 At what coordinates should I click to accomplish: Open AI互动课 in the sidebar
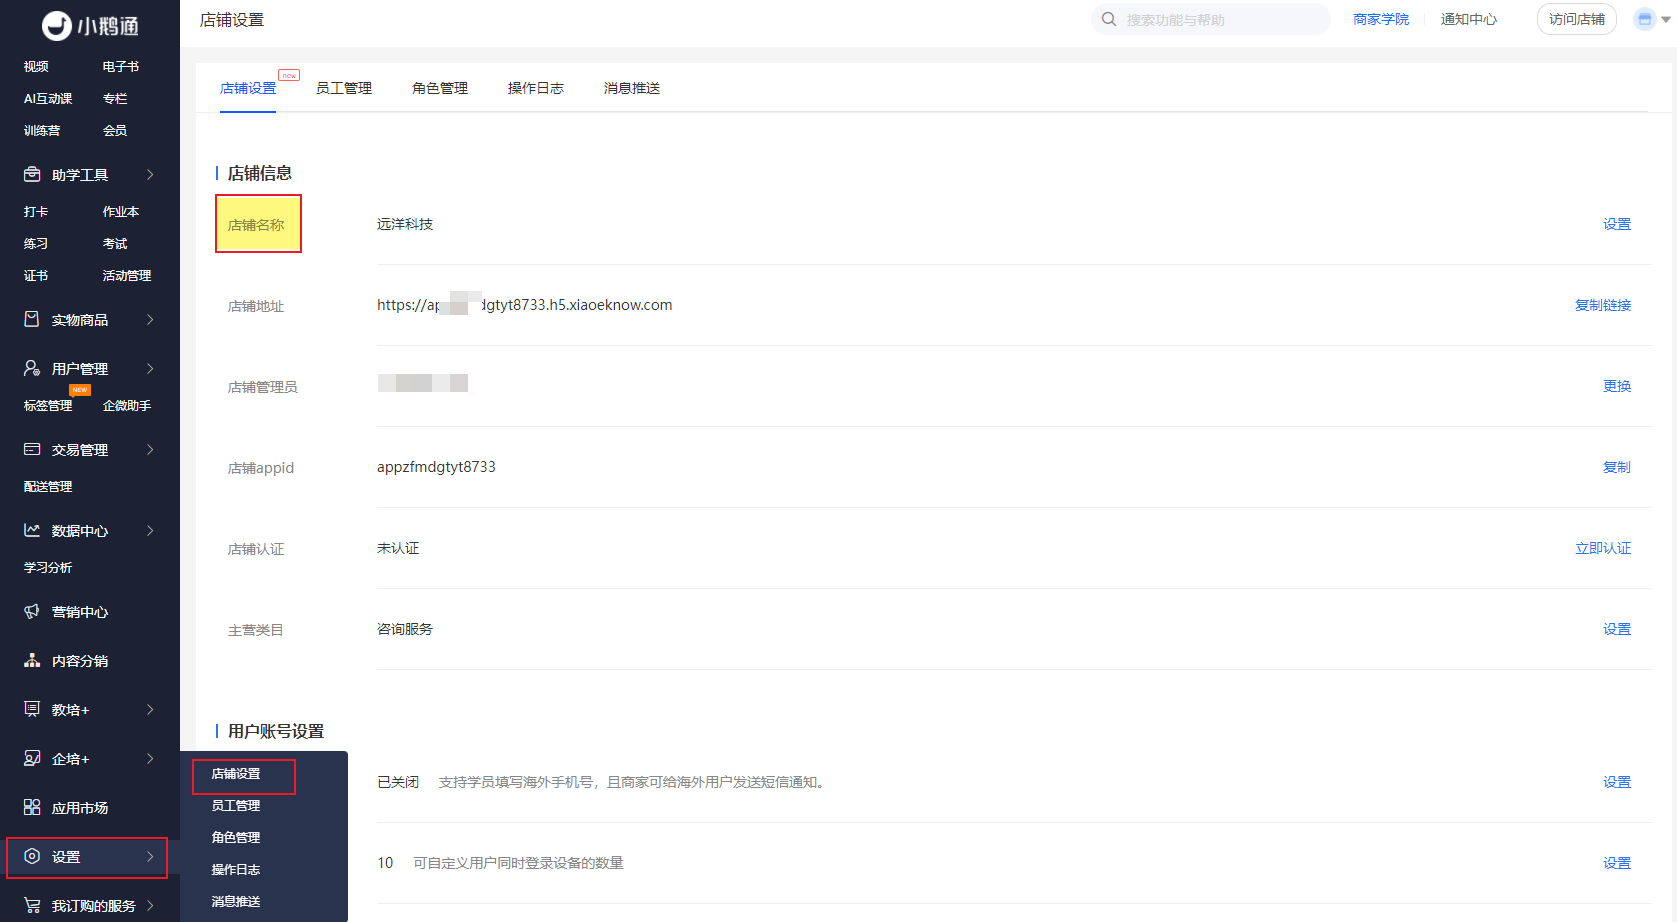click(48, 98)
